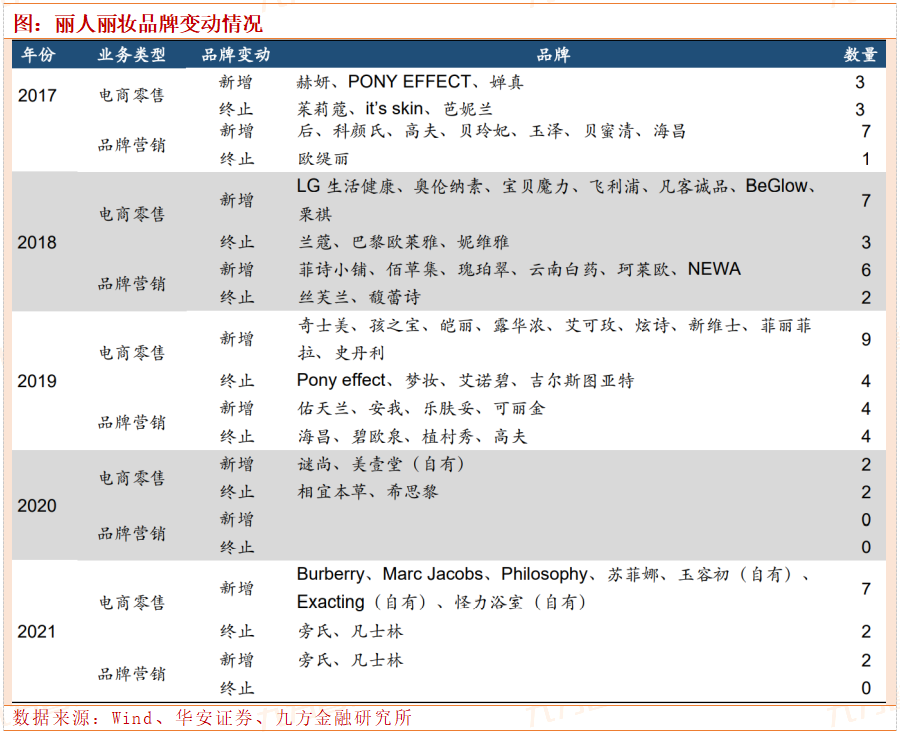This screenshot has width=900, height=734.
Task: Click the brand cell 丝芙兰、馥蕾诗
Action: pyautogui.click(x=359, y=297)
